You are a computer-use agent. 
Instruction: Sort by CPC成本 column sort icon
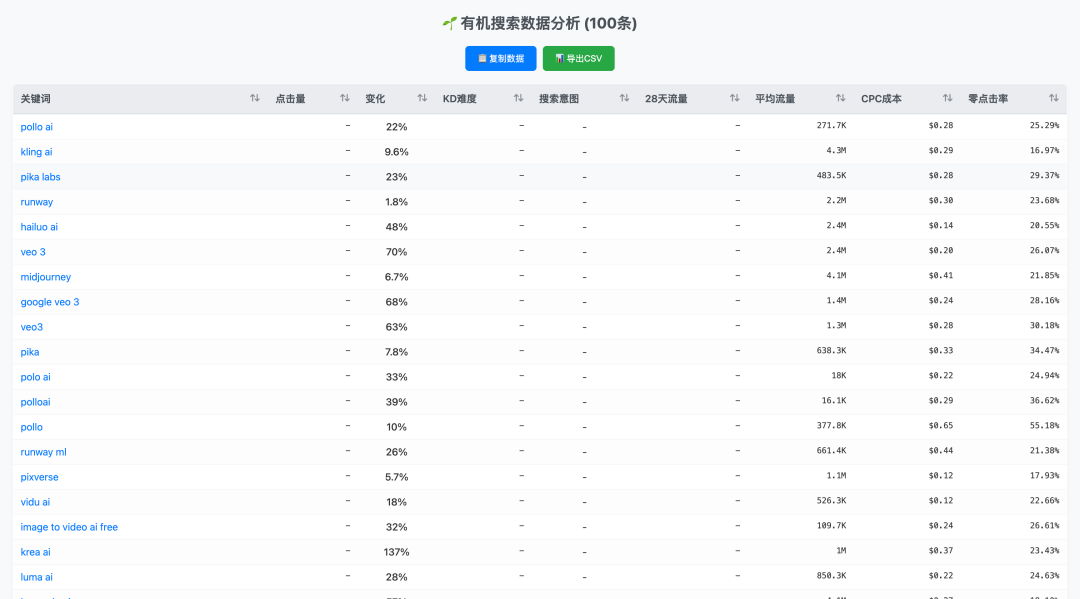coord(947,98)
